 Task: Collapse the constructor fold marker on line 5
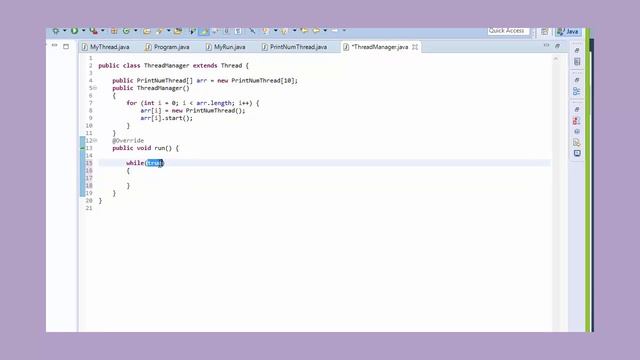(x=95, y=88)
